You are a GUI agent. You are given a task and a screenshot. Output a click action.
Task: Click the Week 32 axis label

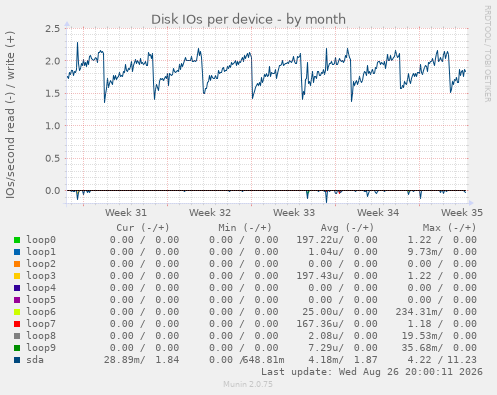210,213
